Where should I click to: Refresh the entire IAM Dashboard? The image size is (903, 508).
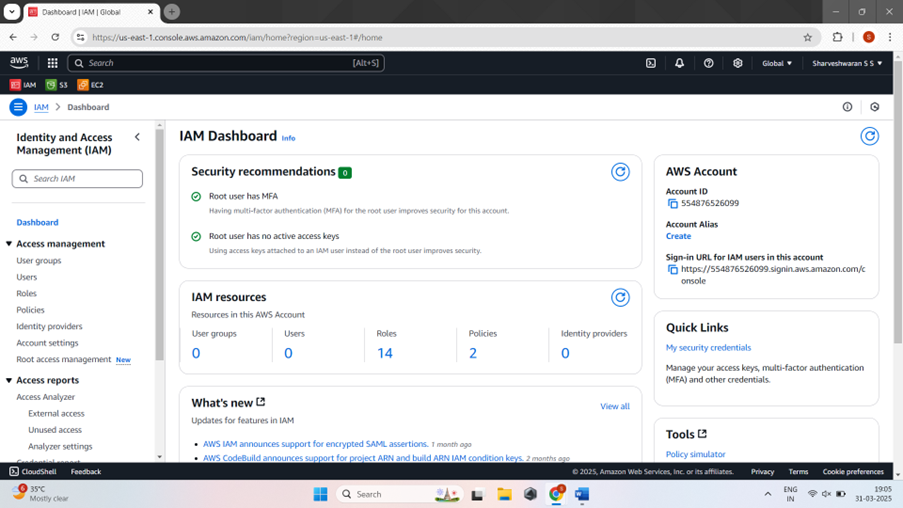point(870,137)
